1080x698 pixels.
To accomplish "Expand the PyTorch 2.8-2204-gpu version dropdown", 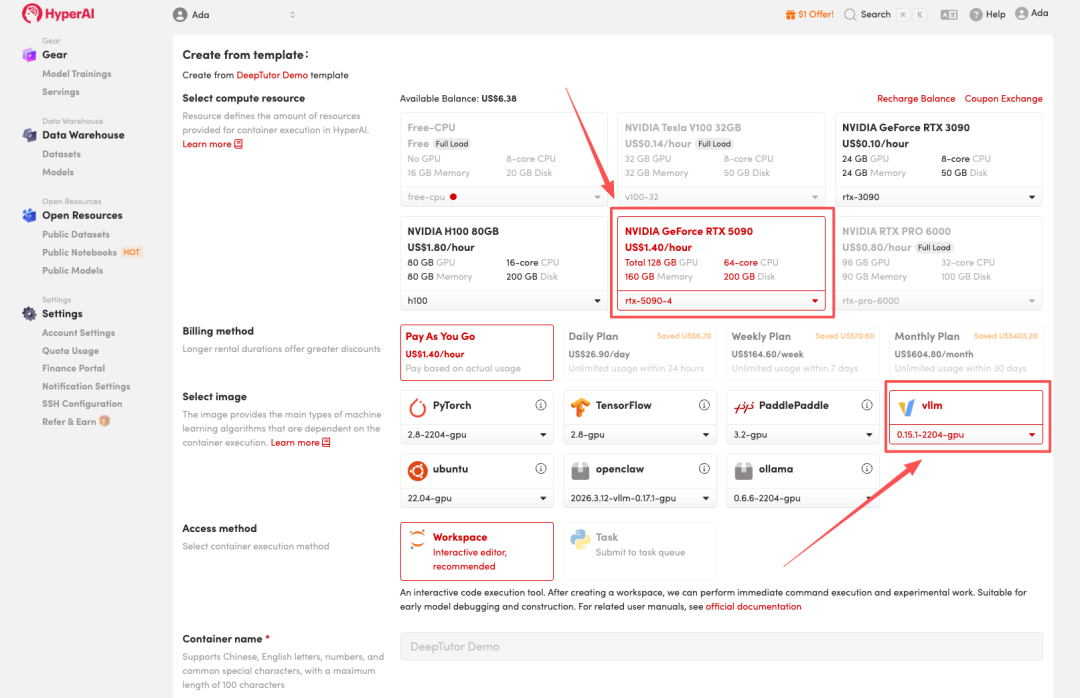I will coord(477,435).
